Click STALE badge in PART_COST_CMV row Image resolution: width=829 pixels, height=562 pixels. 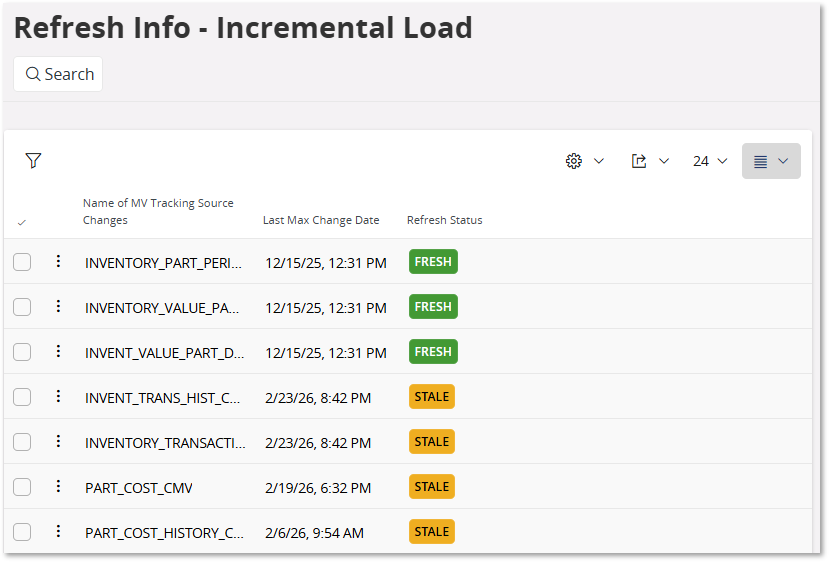click(x=431, y=486)
